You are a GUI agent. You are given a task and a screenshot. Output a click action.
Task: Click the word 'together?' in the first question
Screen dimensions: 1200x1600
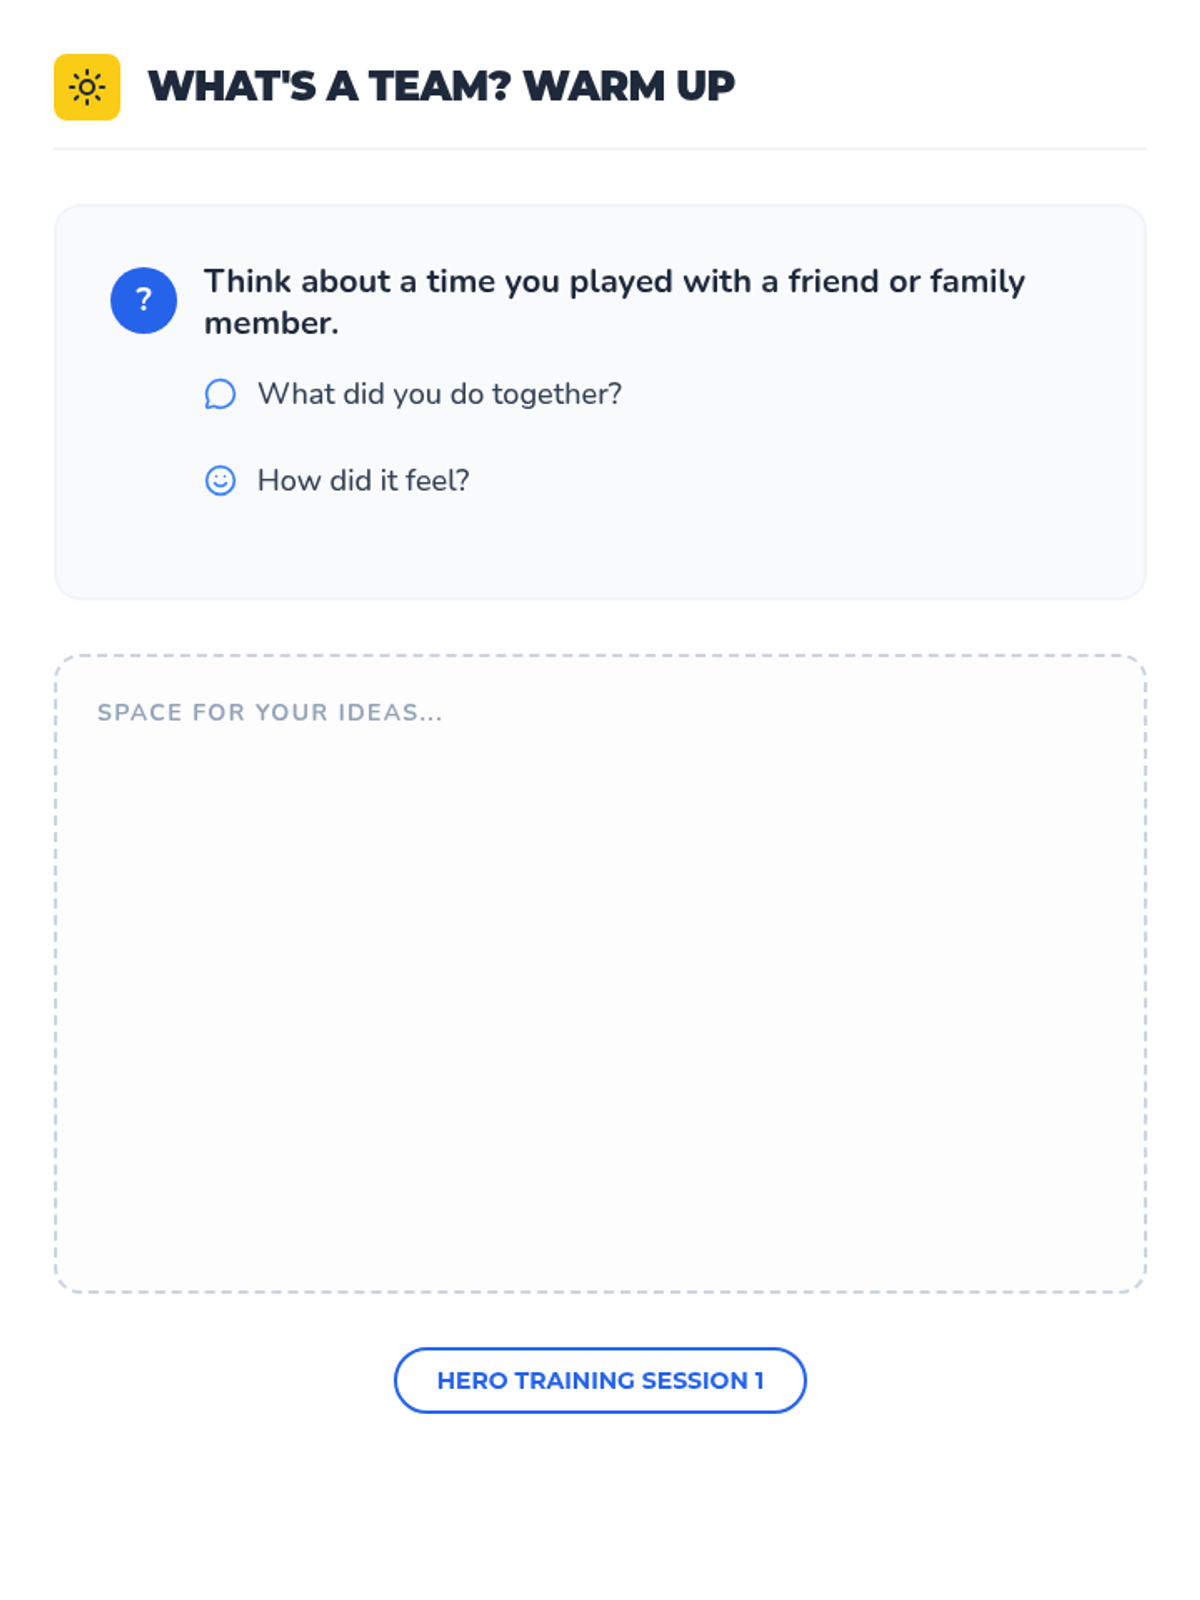click(x=556, y=394)
